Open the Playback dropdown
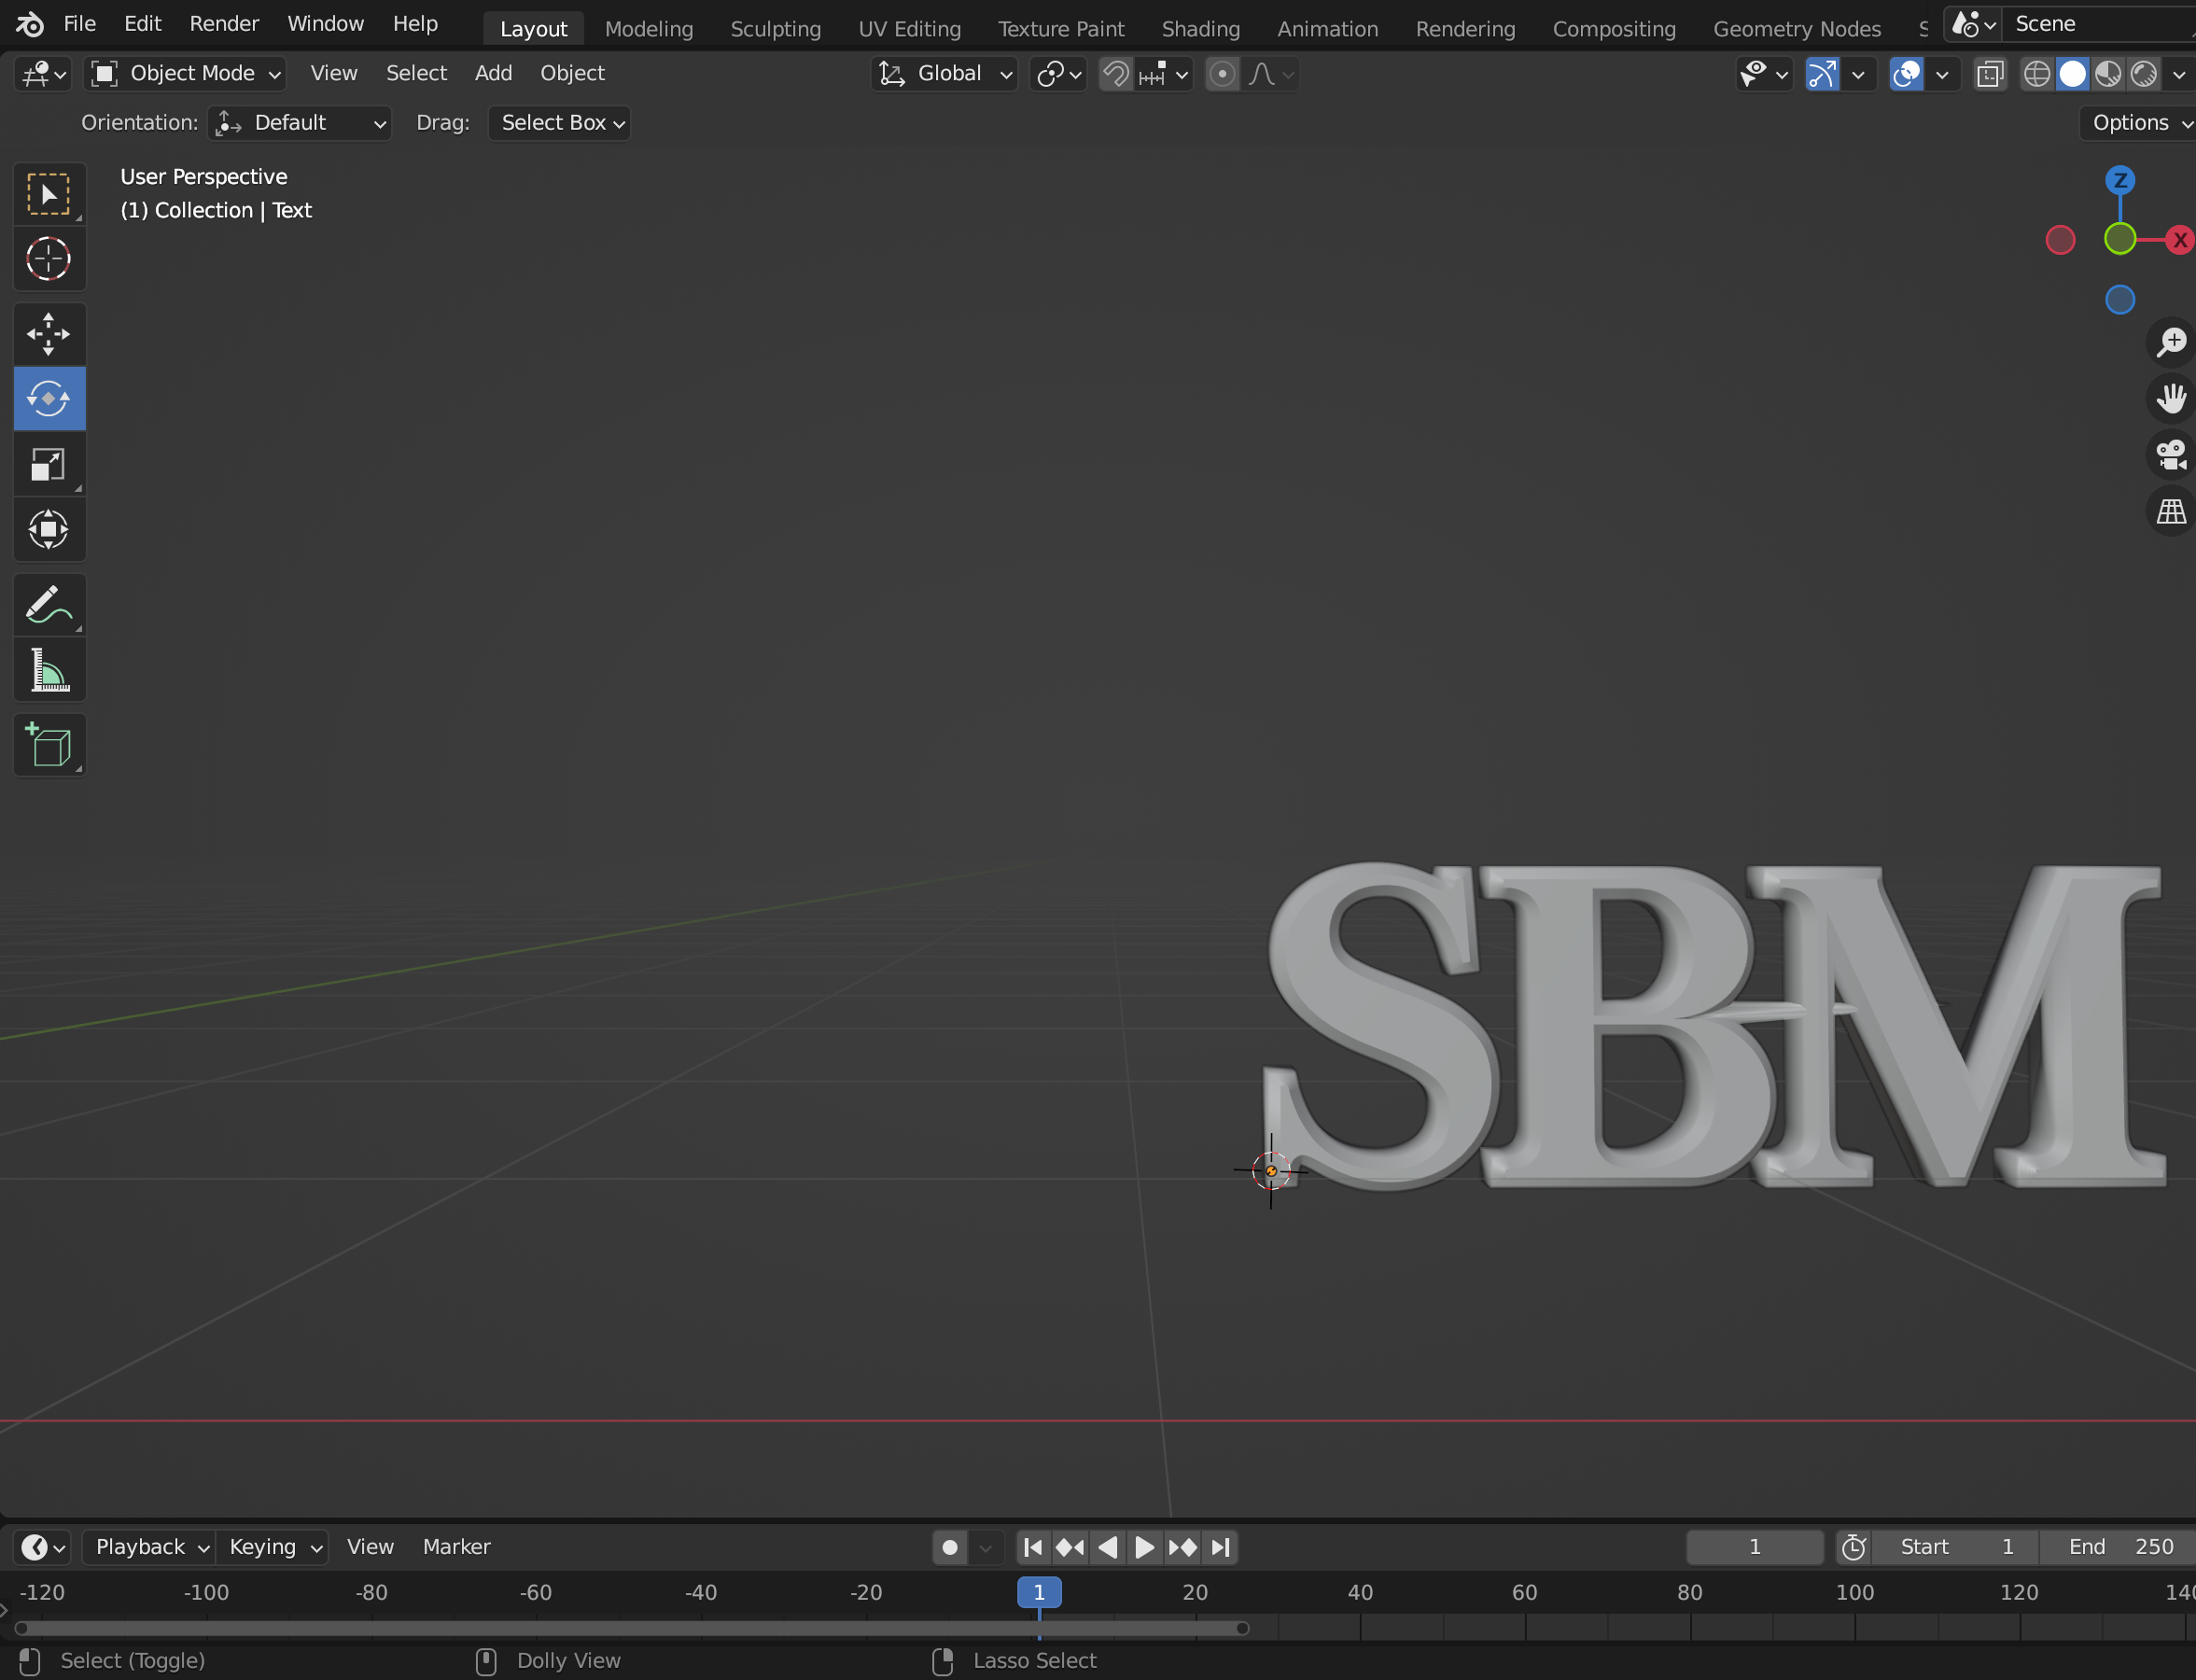2196x1680 pixels. tap(149, 1547)
